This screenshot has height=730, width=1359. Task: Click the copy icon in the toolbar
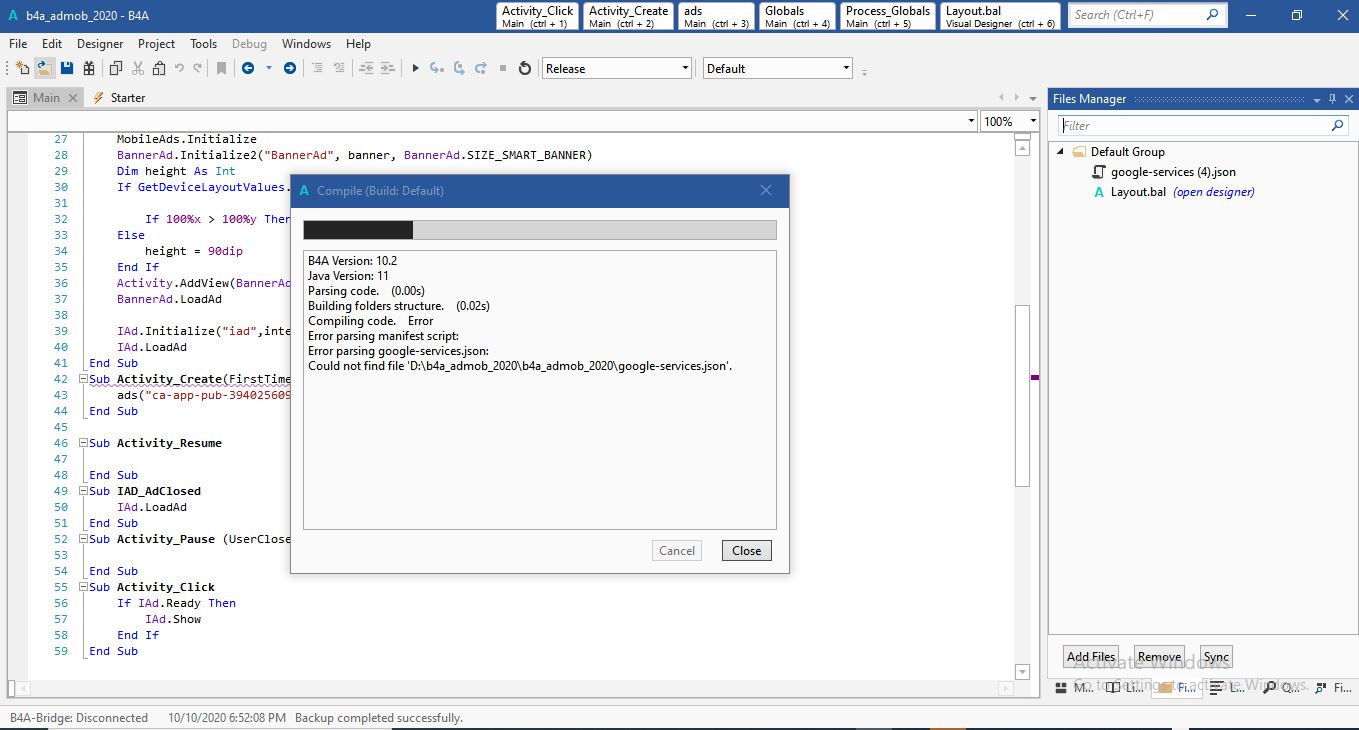point(116,68)
